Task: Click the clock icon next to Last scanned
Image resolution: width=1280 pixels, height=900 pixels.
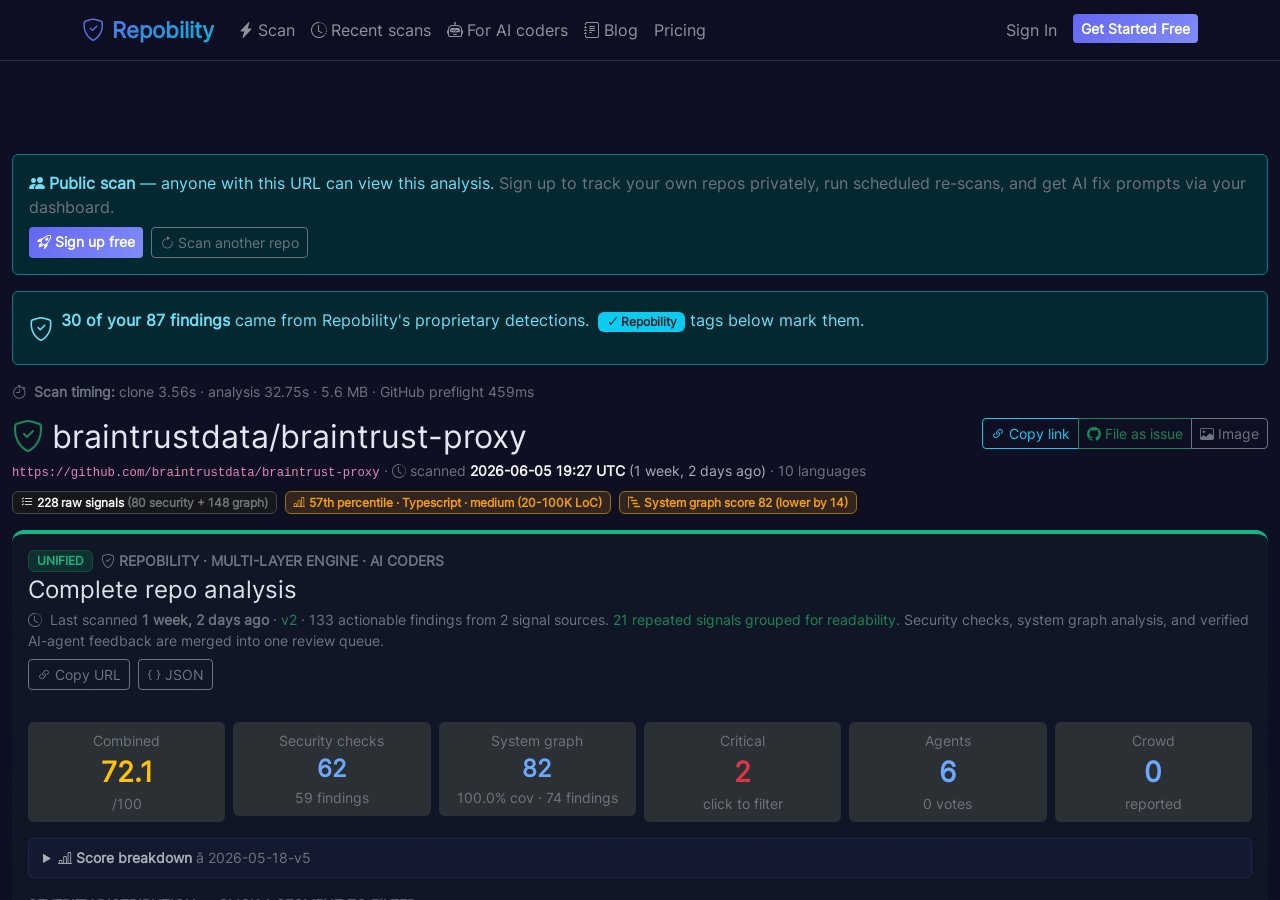Action: click(35, 620)
